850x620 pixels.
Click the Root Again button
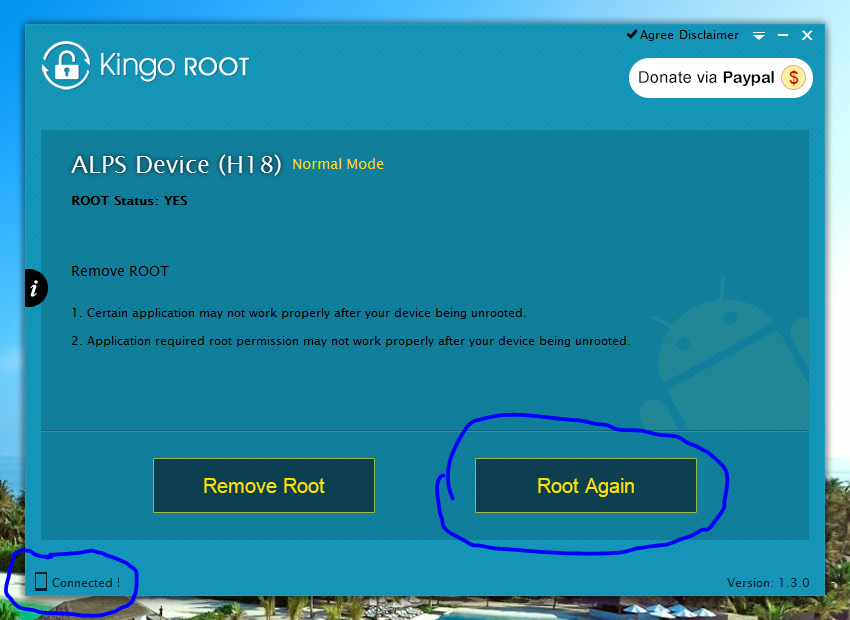pos(586,486)
